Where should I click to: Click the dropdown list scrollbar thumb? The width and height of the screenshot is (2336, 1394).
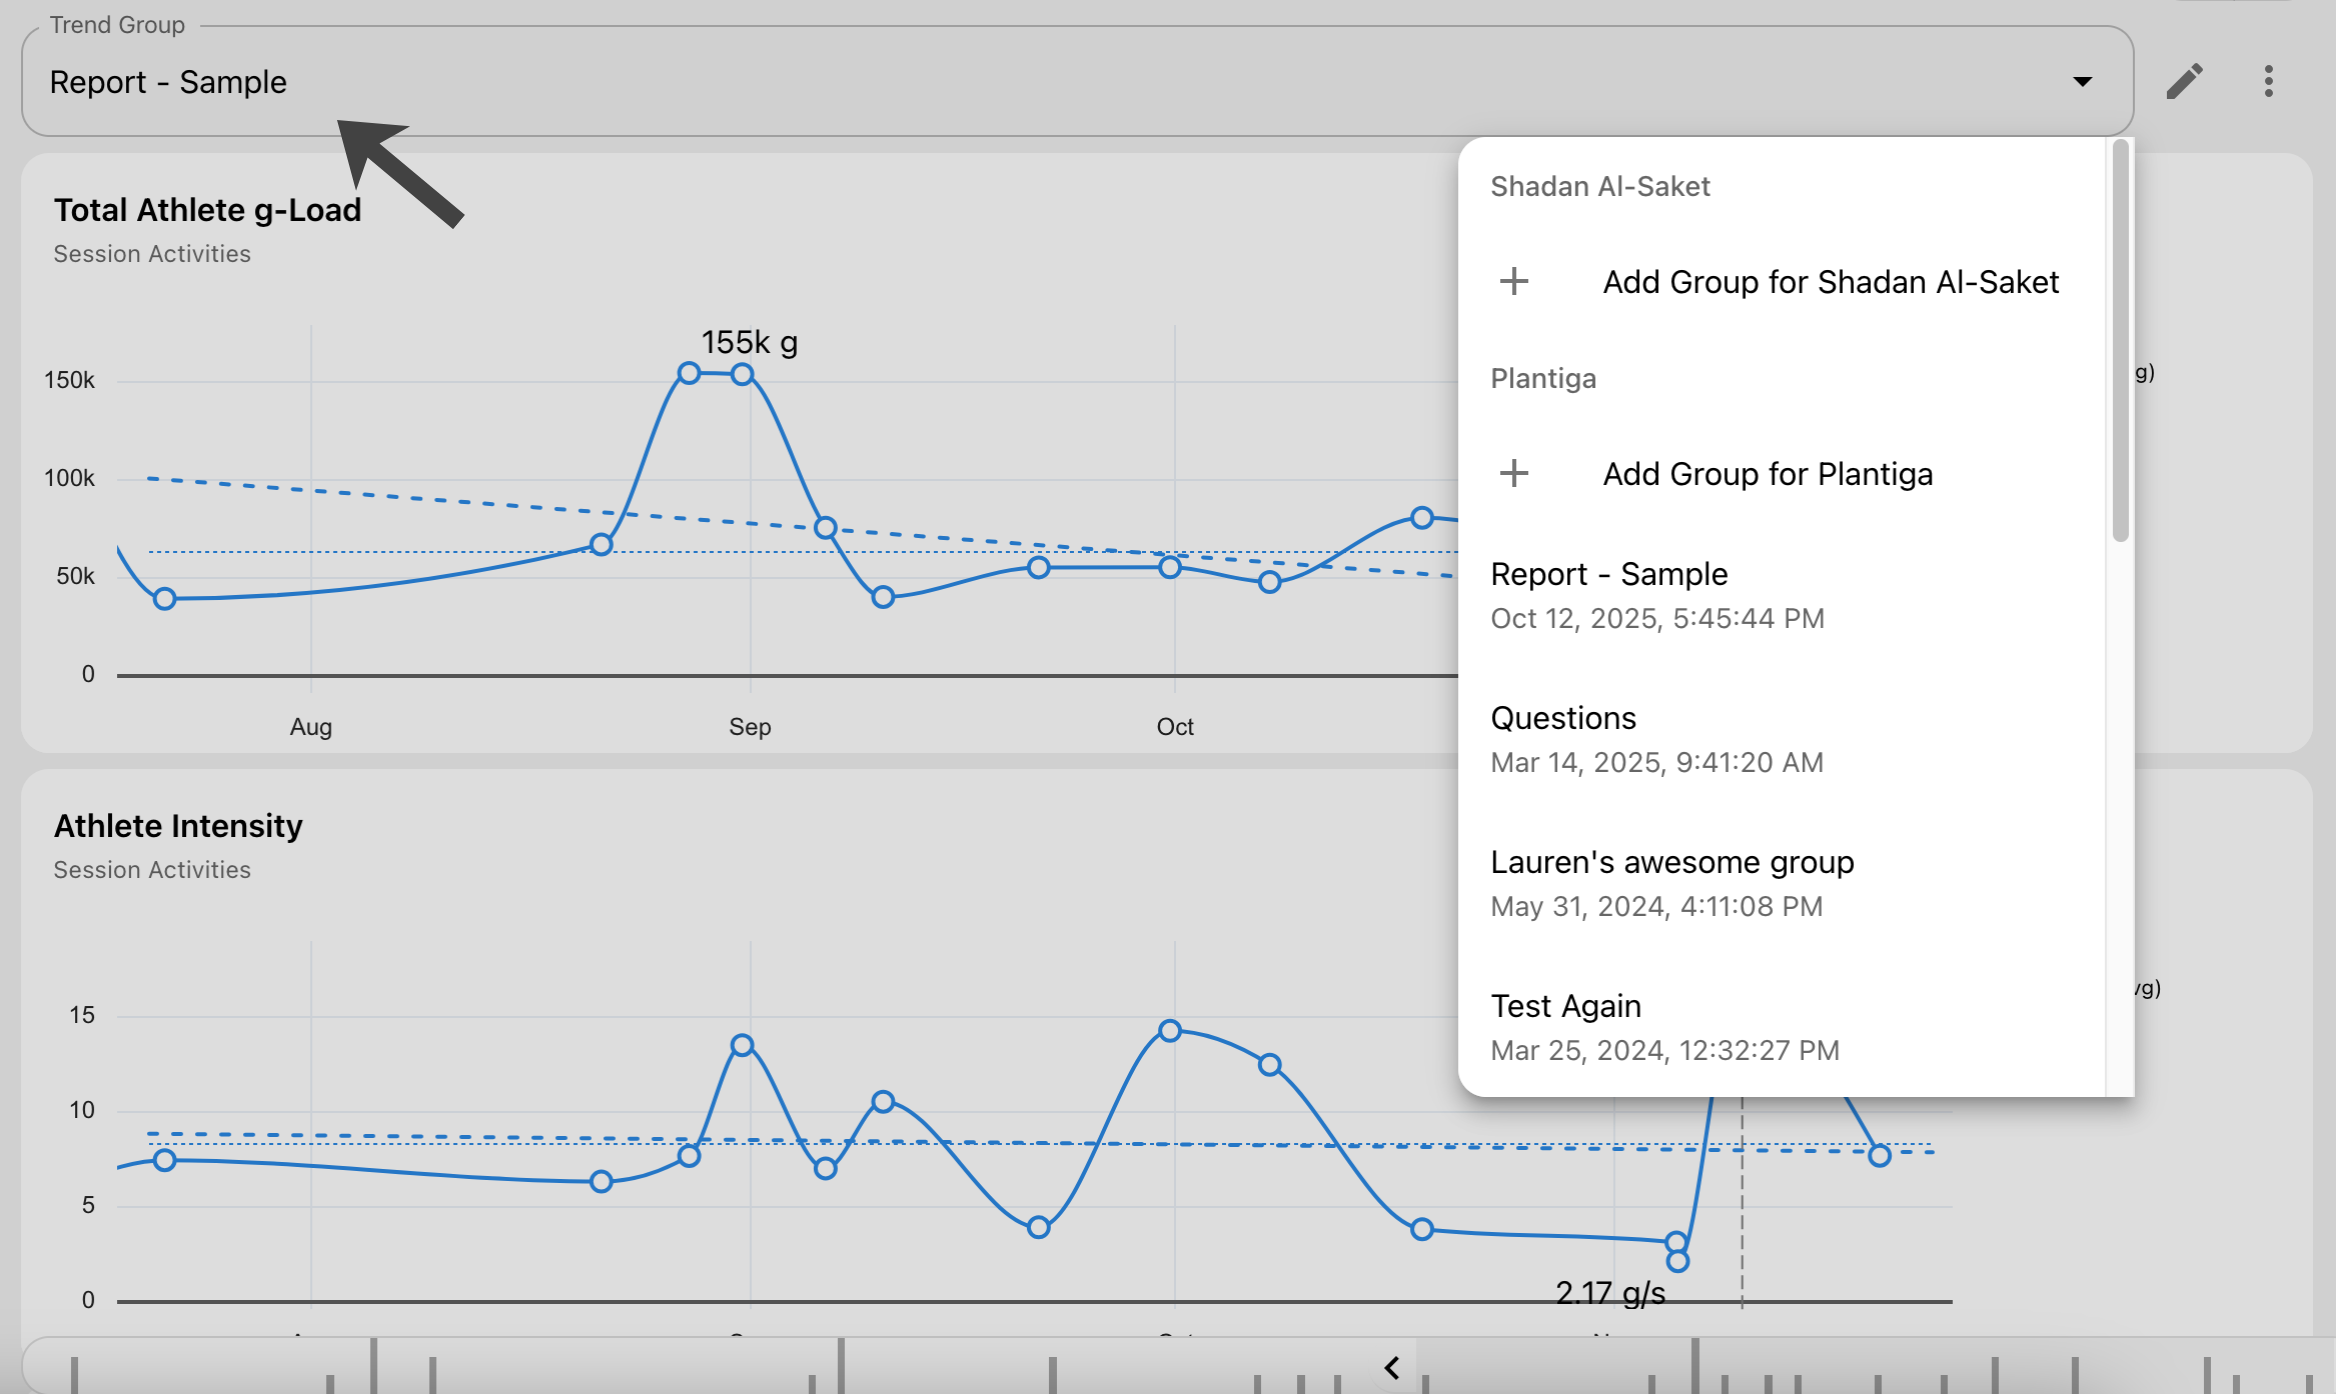2120,340
